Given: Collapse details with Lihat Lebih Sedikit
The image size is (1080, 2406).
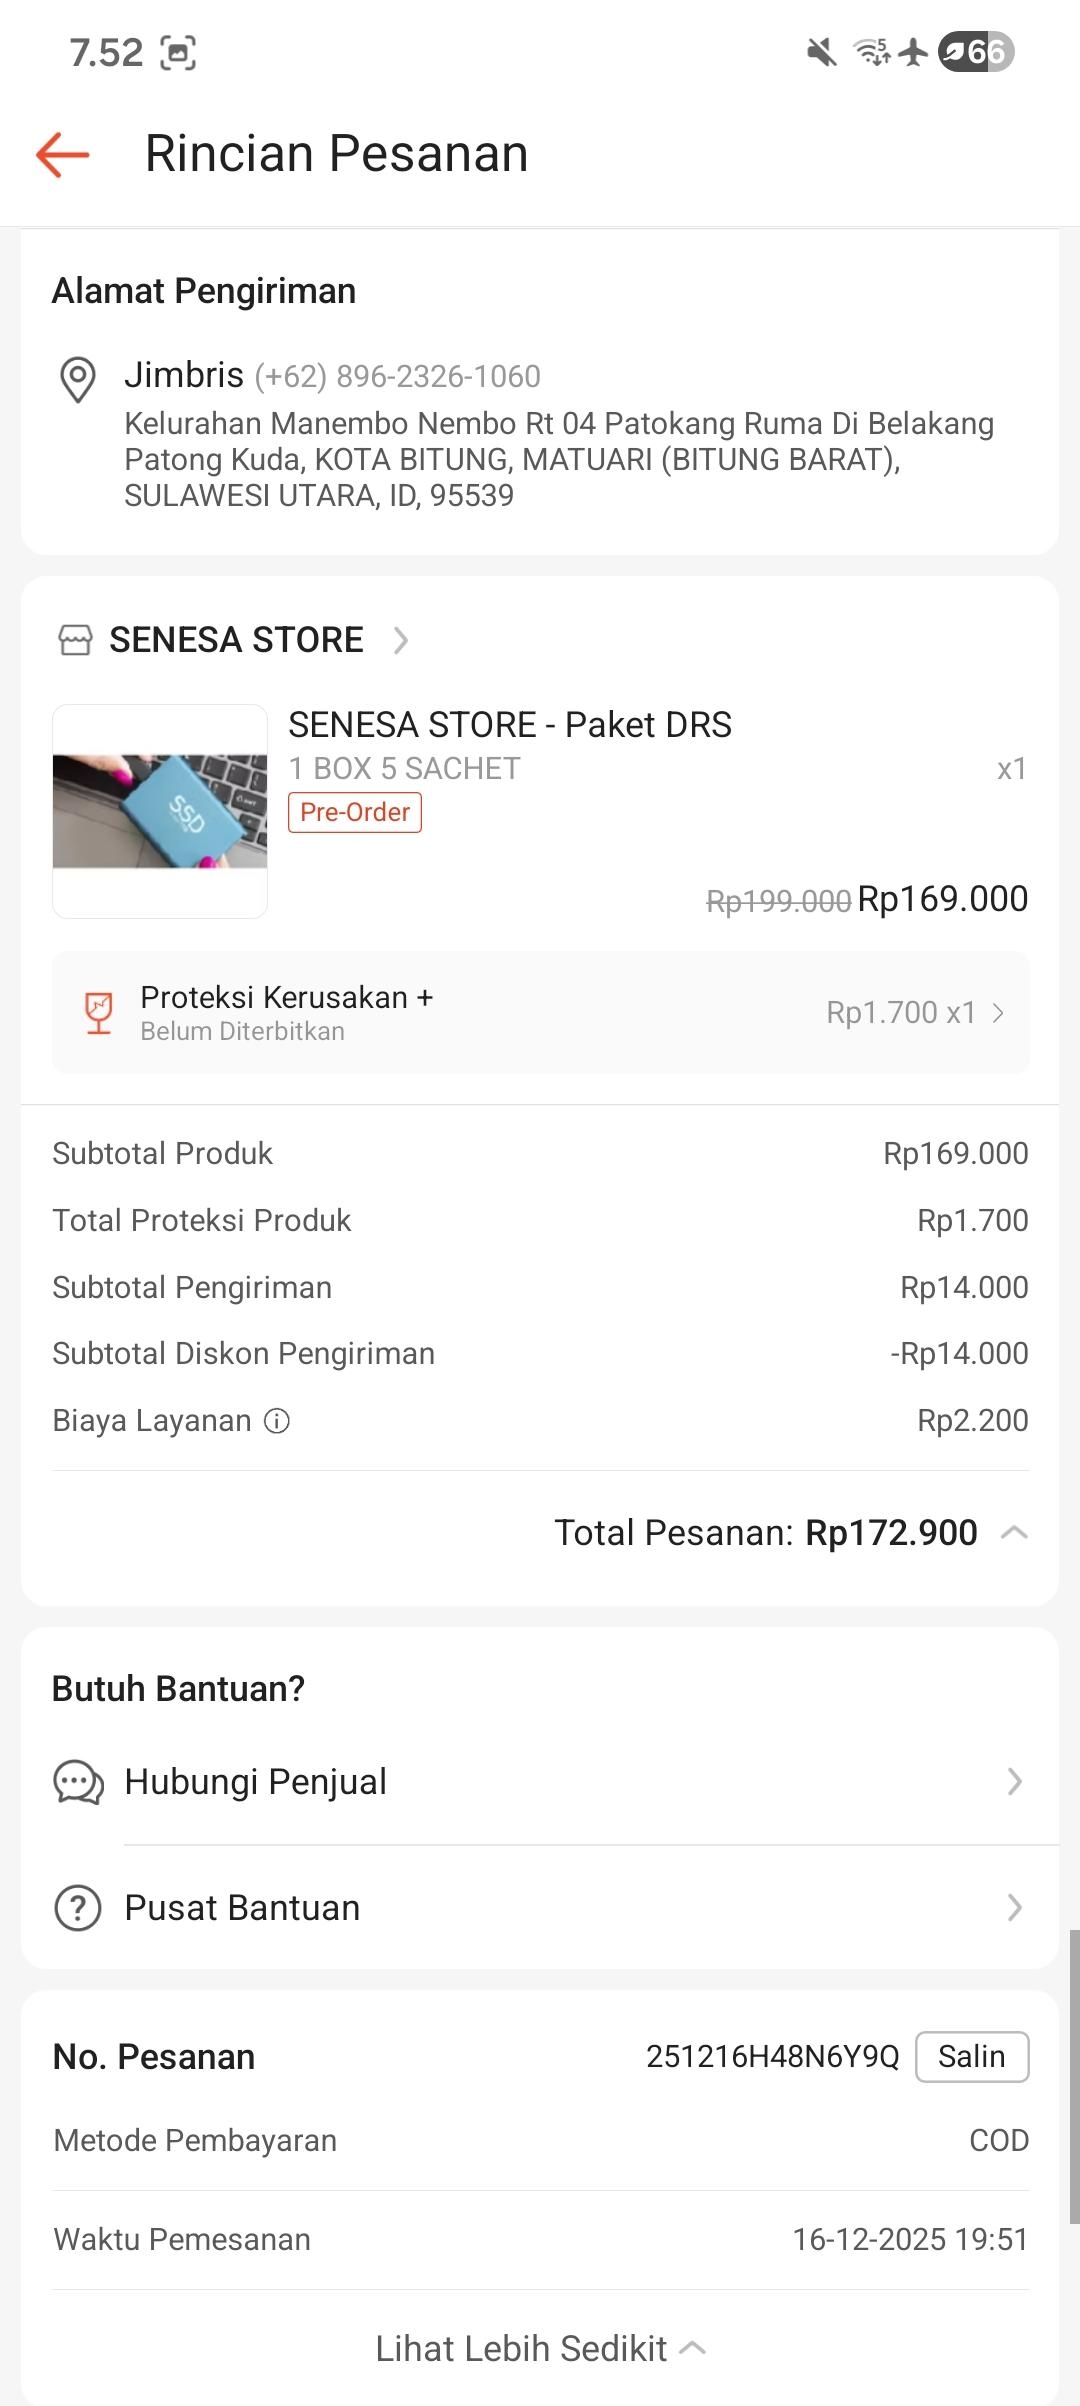Looking at the screenshot, I should click(540, 2348).
